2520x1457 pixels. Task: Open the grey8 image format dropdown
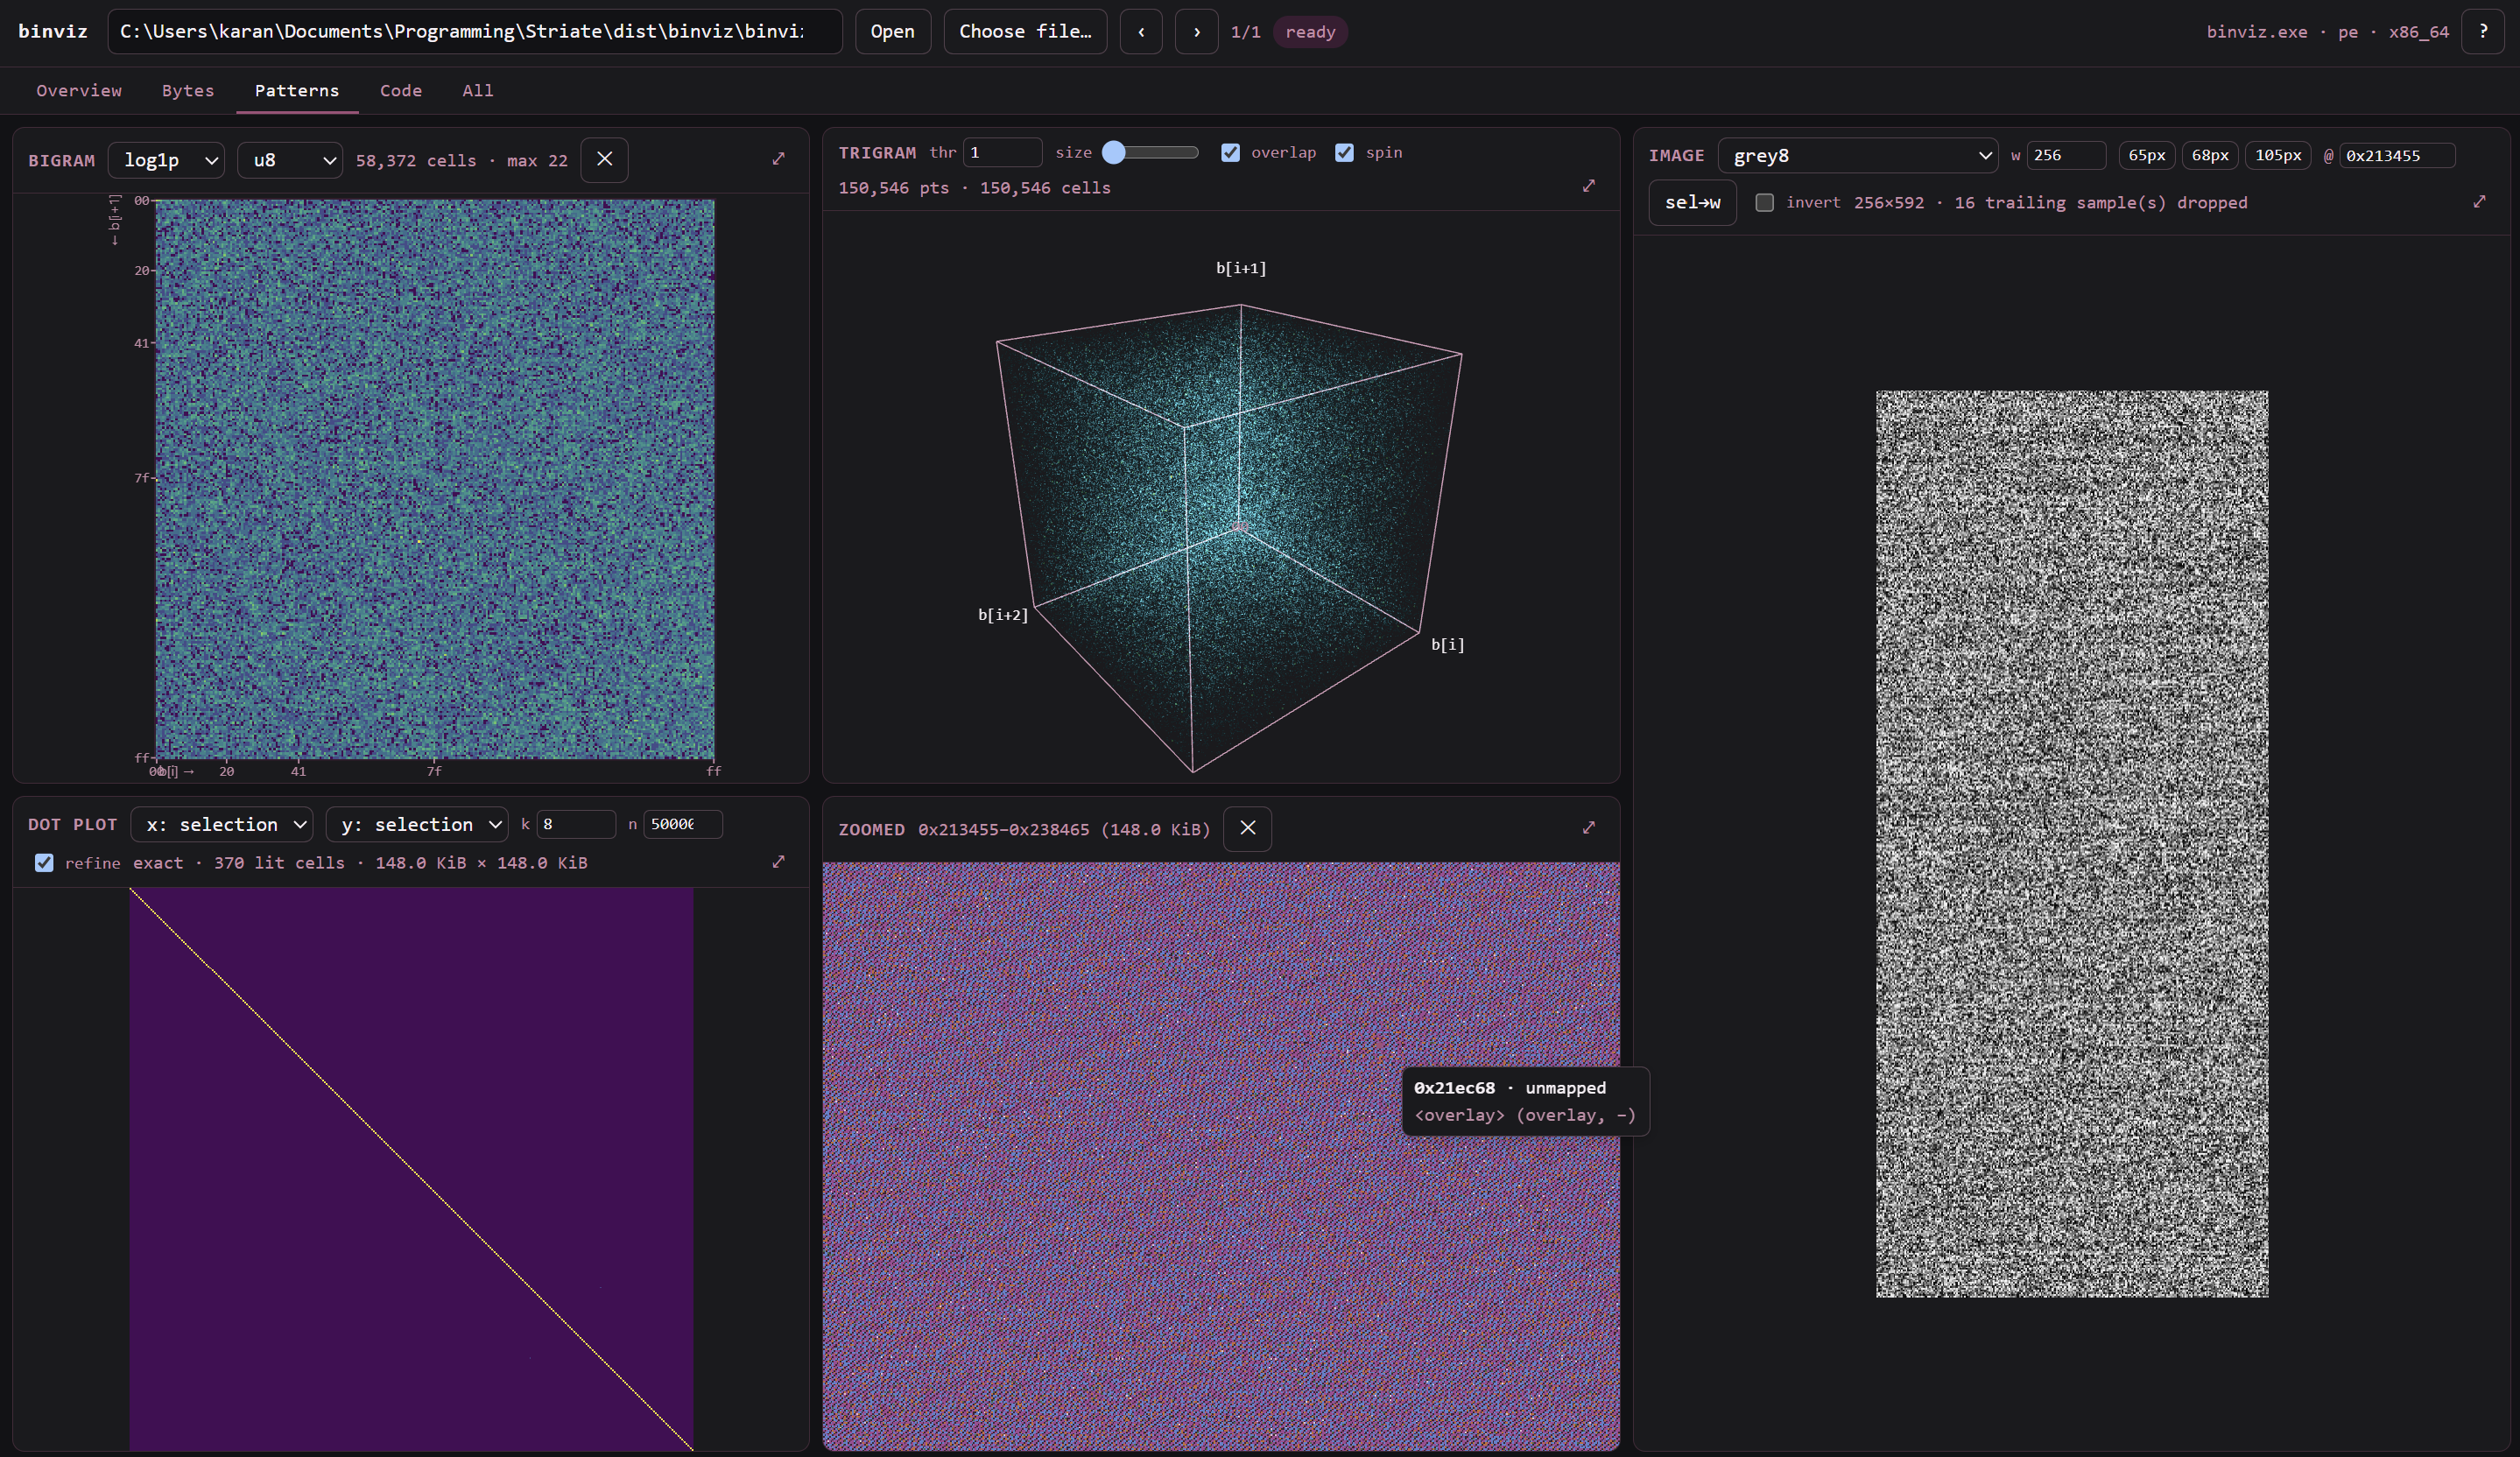1857,155
